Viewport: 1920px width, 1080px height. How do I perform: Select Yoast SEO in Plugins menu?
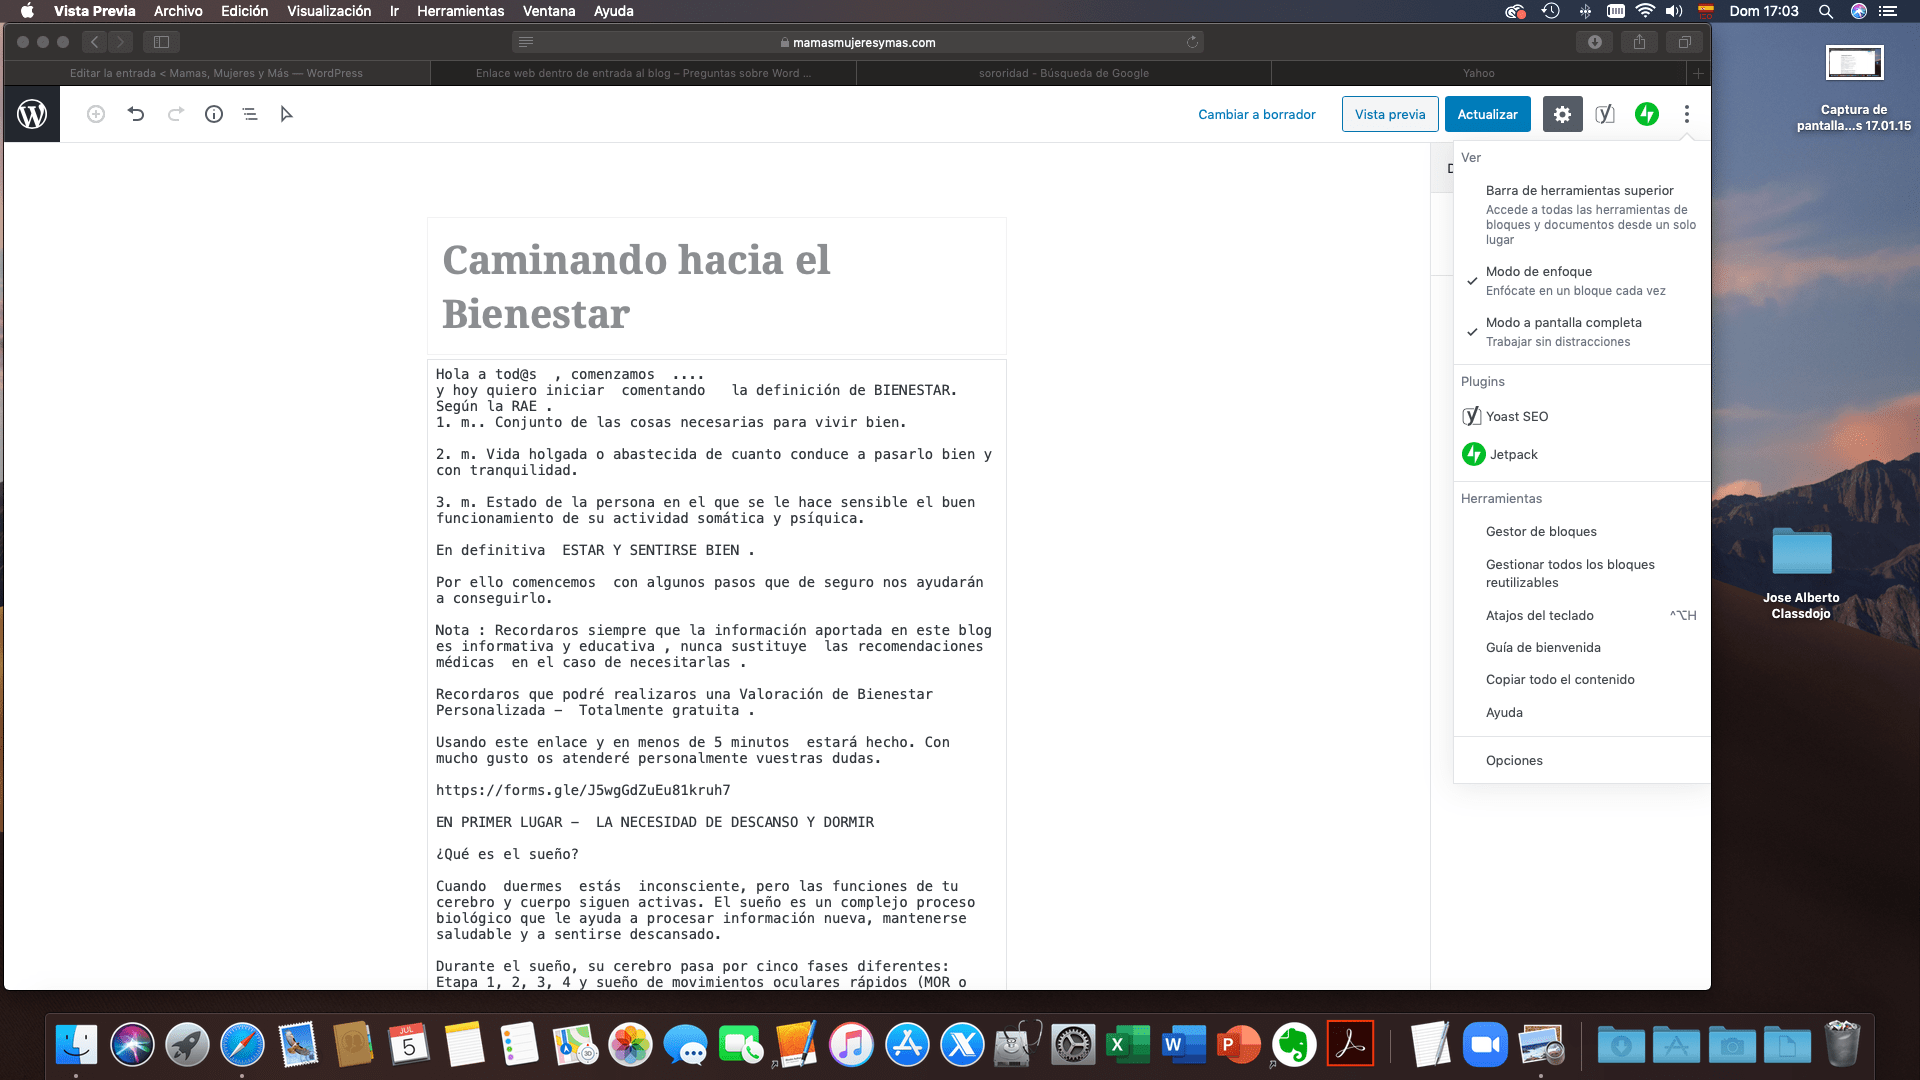1581,416
